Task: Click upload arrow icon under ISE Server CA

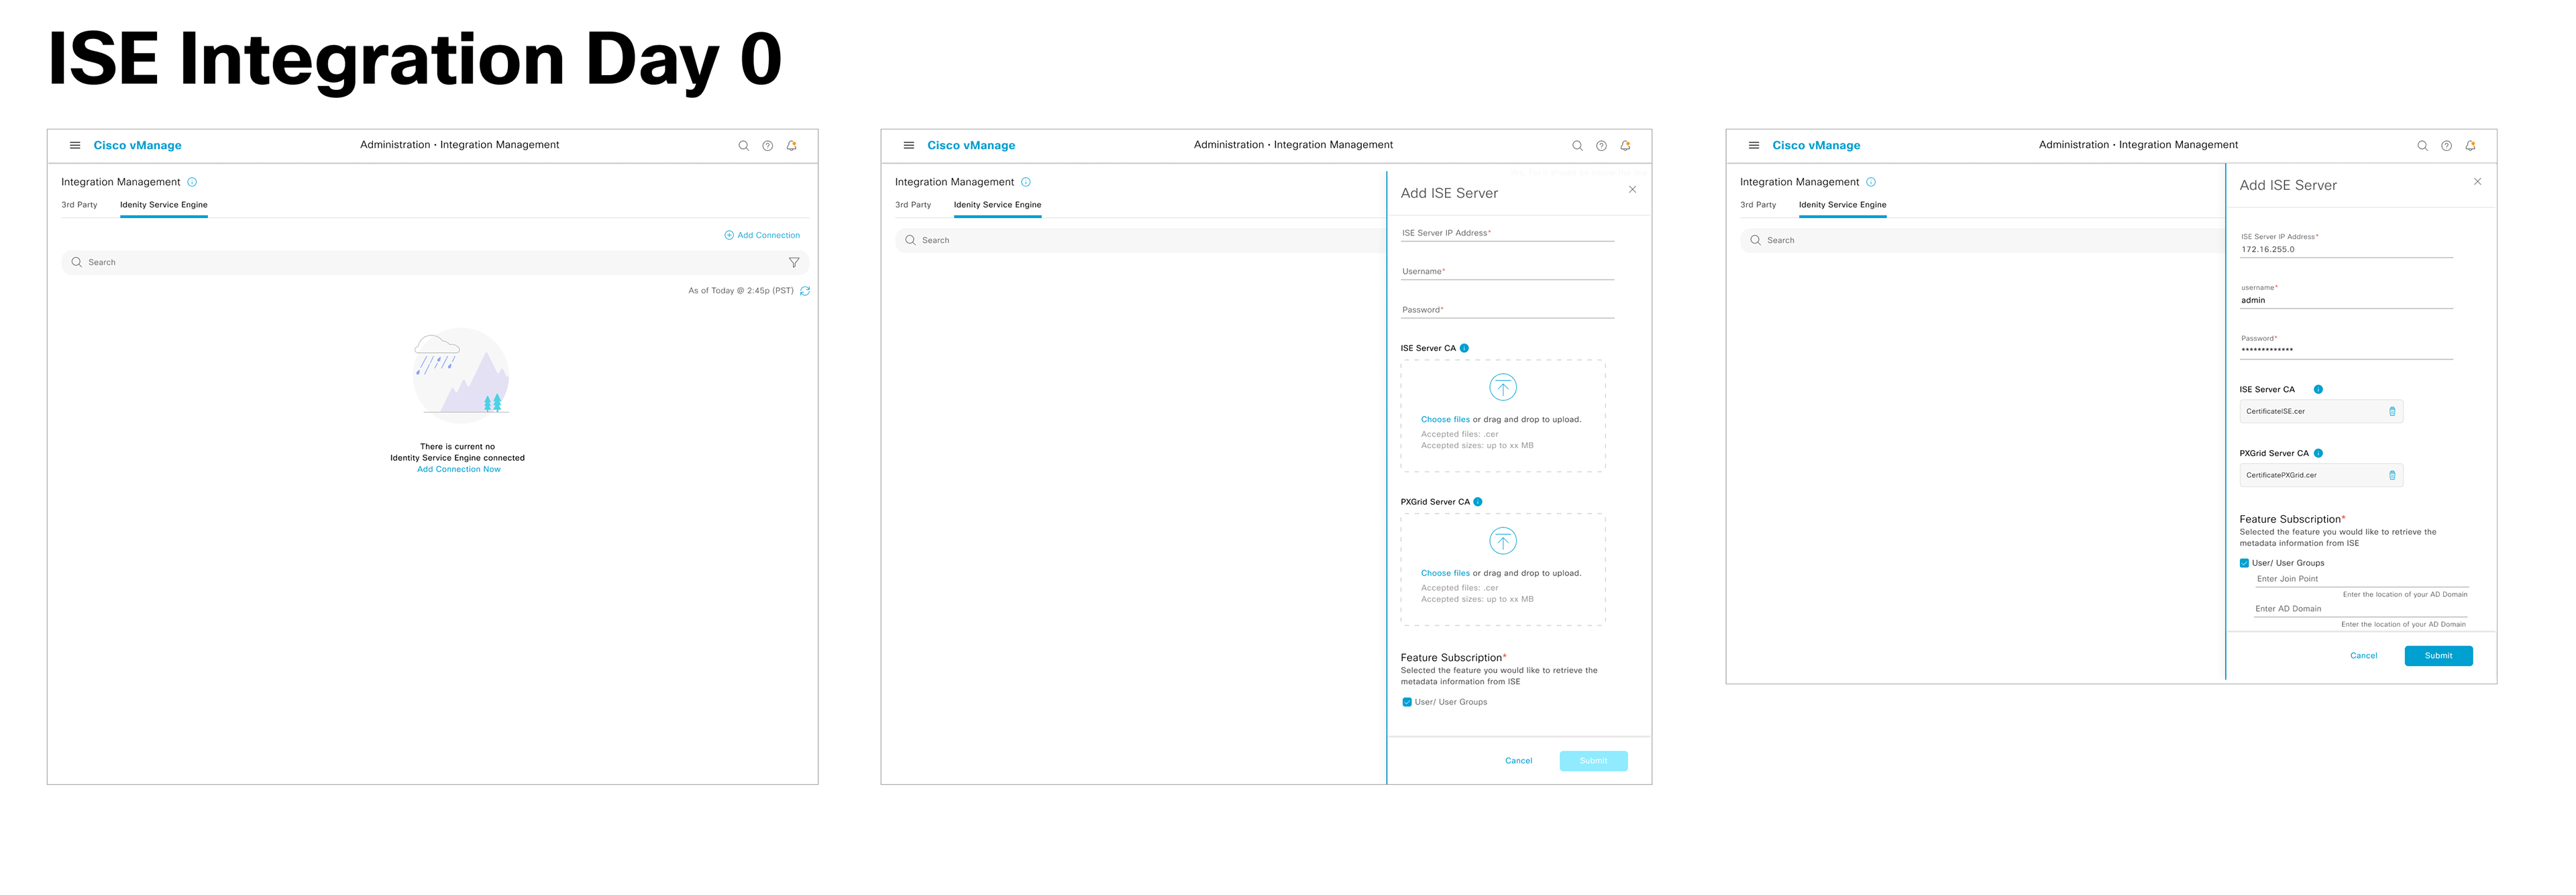Action: (x=1502, y=388)
